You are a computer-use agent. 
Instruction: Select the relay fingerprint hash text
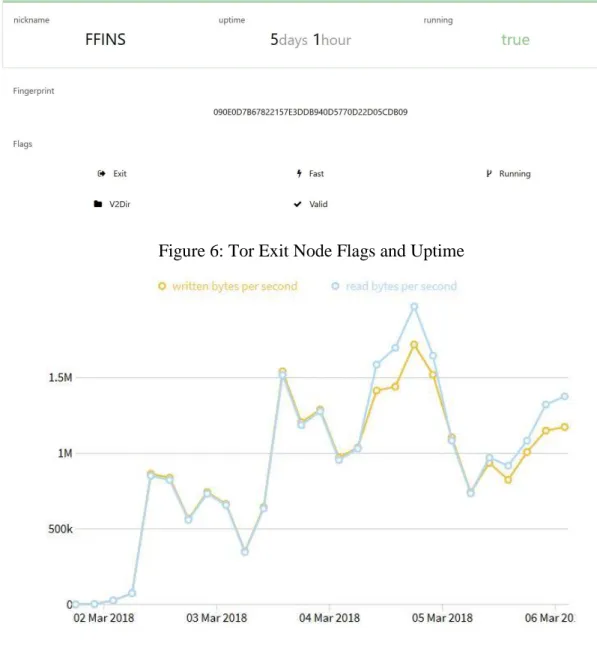tap(310, 112)
